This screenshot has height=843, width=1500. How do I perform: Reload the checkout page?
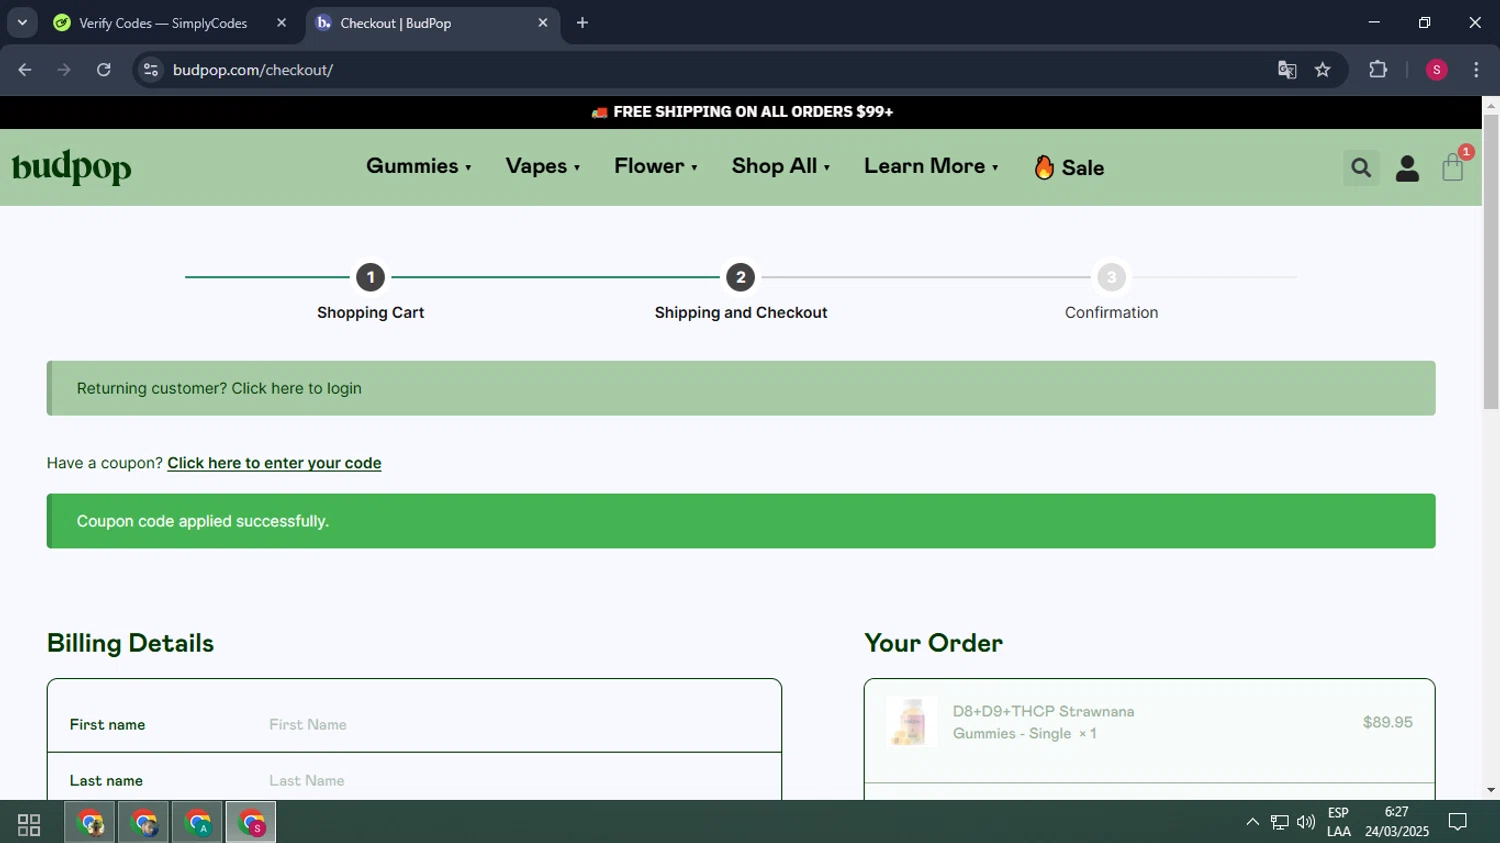(x=104, y=70)
